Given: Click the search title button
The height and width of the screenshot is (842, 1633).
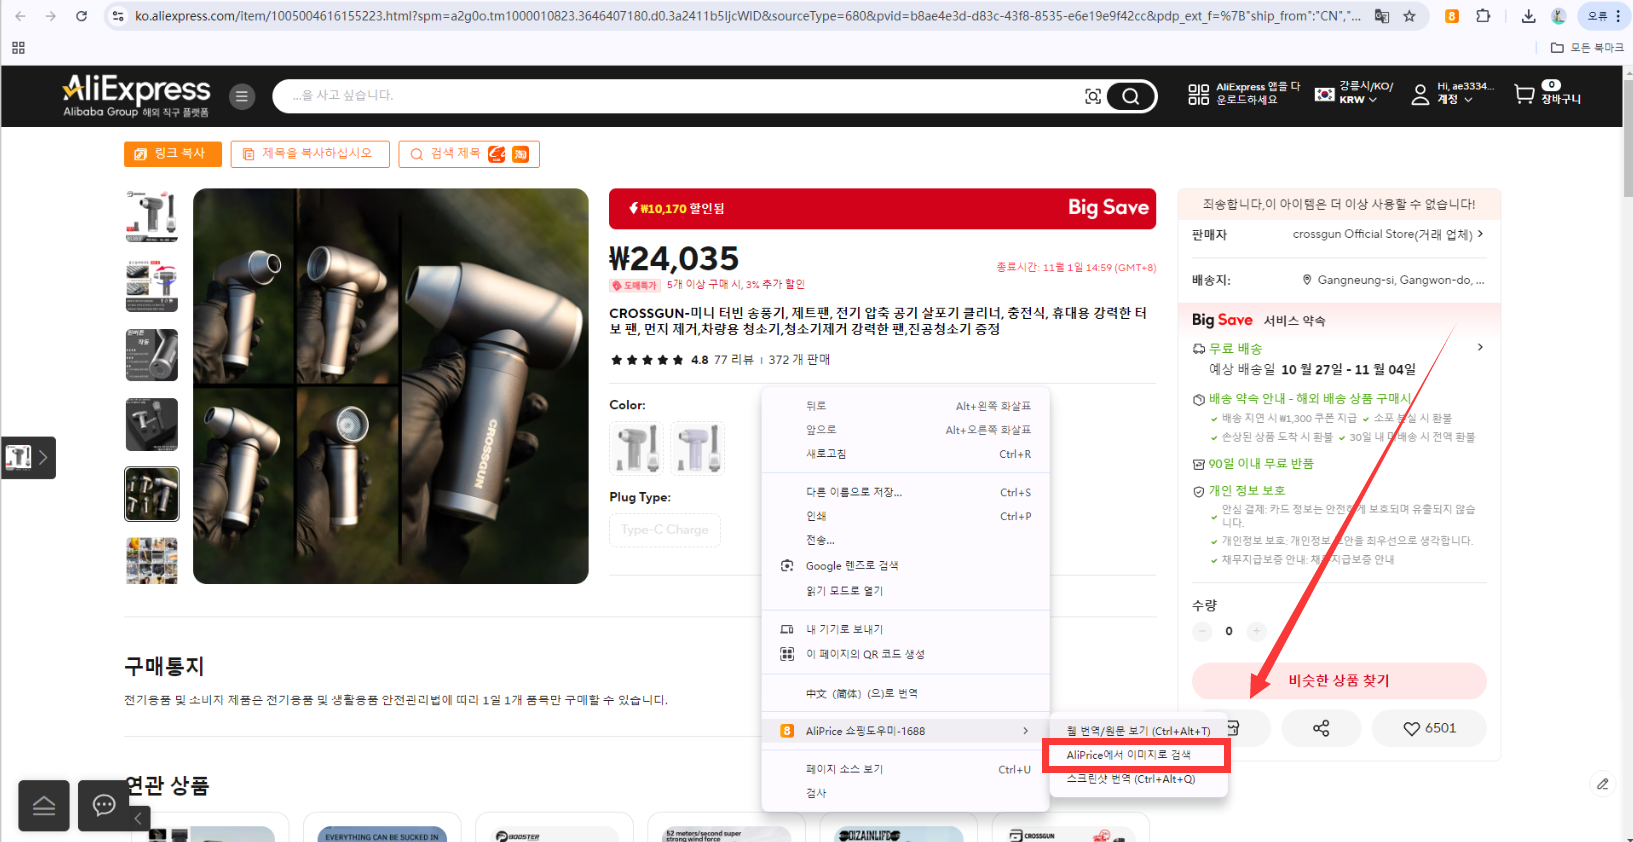Looking at the screenshot, I should pos(469,154).
